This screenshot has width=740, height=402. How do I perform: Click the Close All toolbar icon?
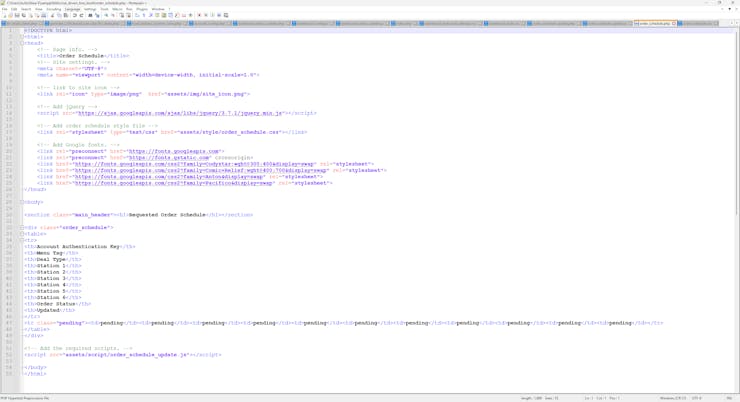pos(37,15)
